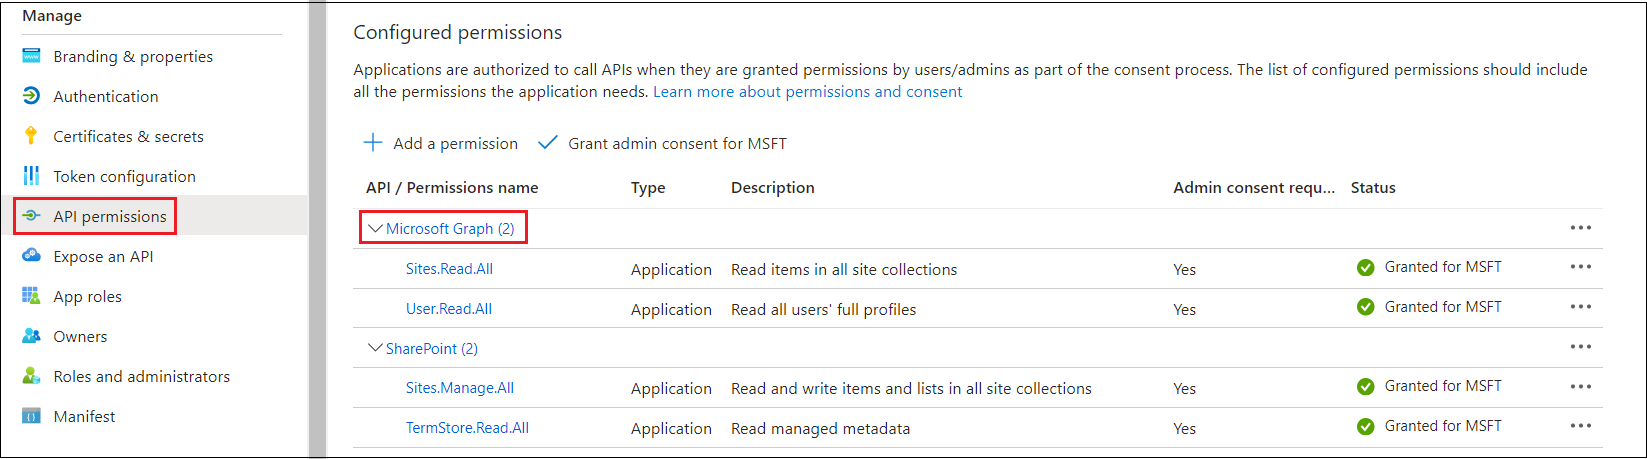Go to Expose an API page

point(103,256)
